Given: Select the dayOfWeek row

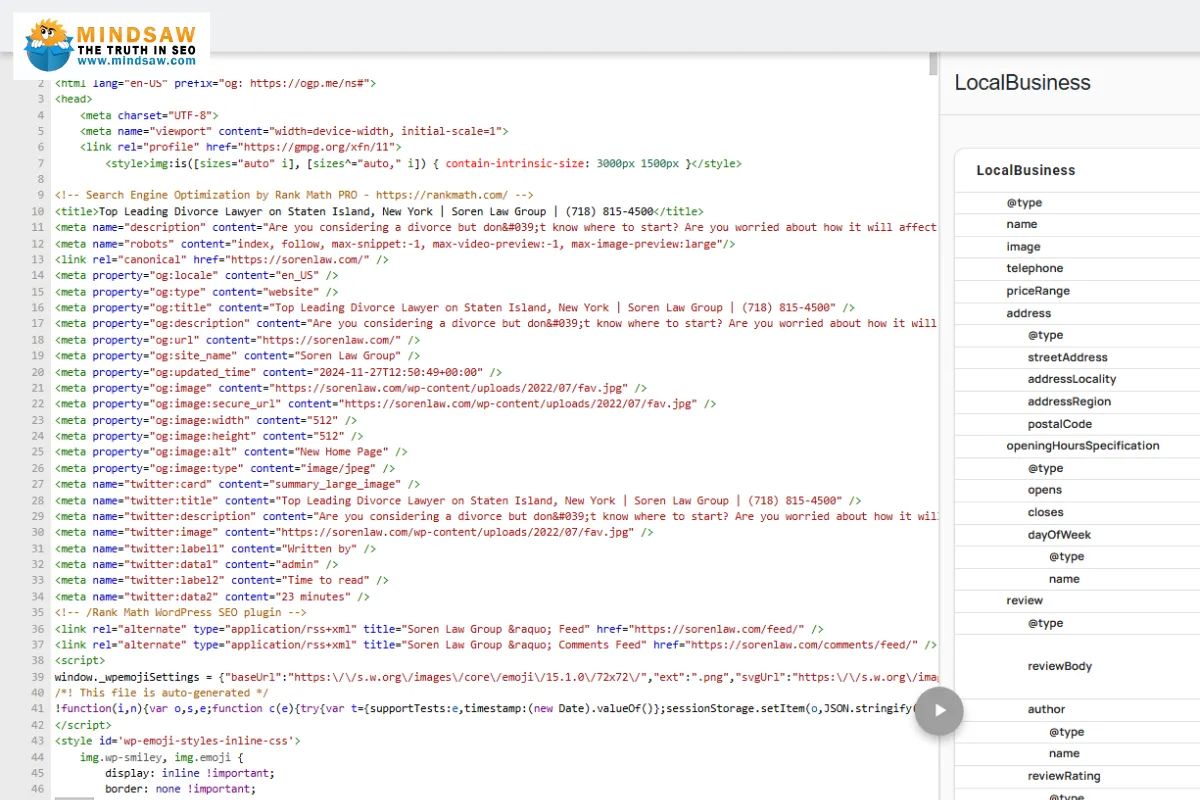Looking at the screenshot, I should pos(1077,534).
